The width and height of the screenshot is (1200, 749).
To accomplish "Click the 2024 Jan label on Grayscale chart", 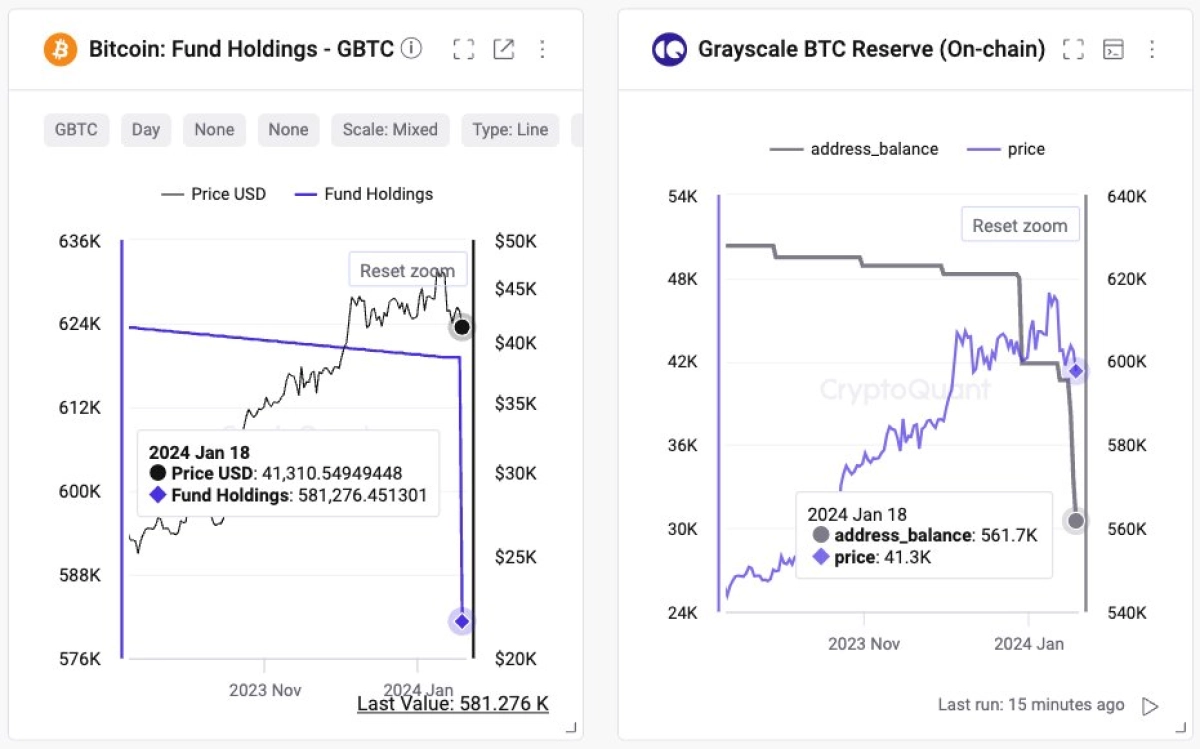I will (1029, 644).
